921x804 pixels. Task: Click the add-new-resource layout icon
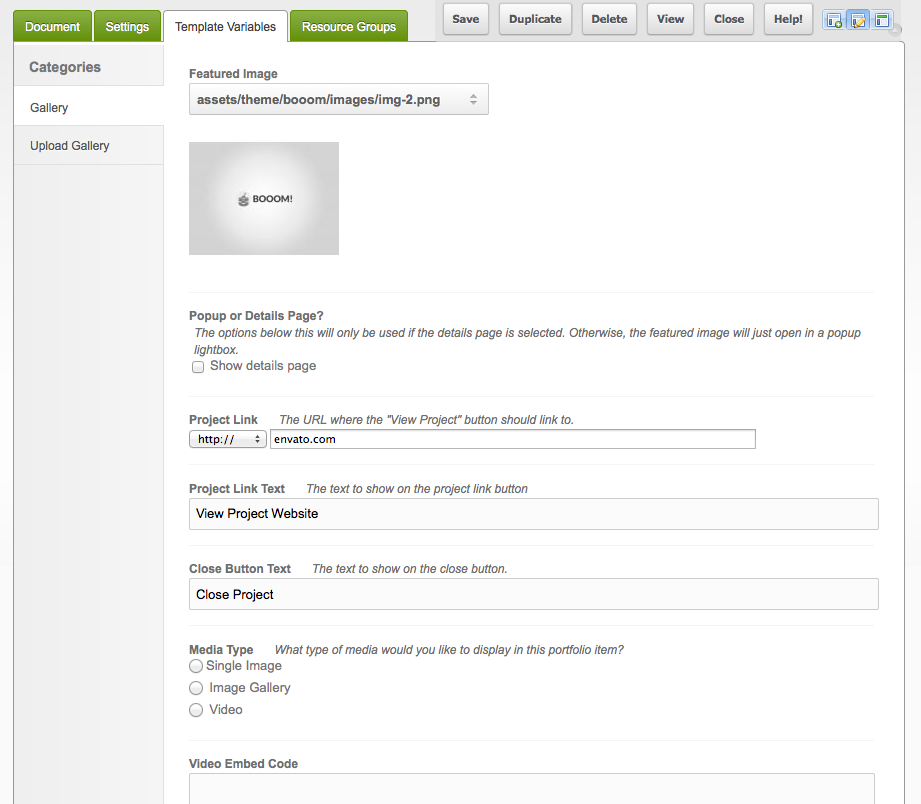tap(834, 20)
